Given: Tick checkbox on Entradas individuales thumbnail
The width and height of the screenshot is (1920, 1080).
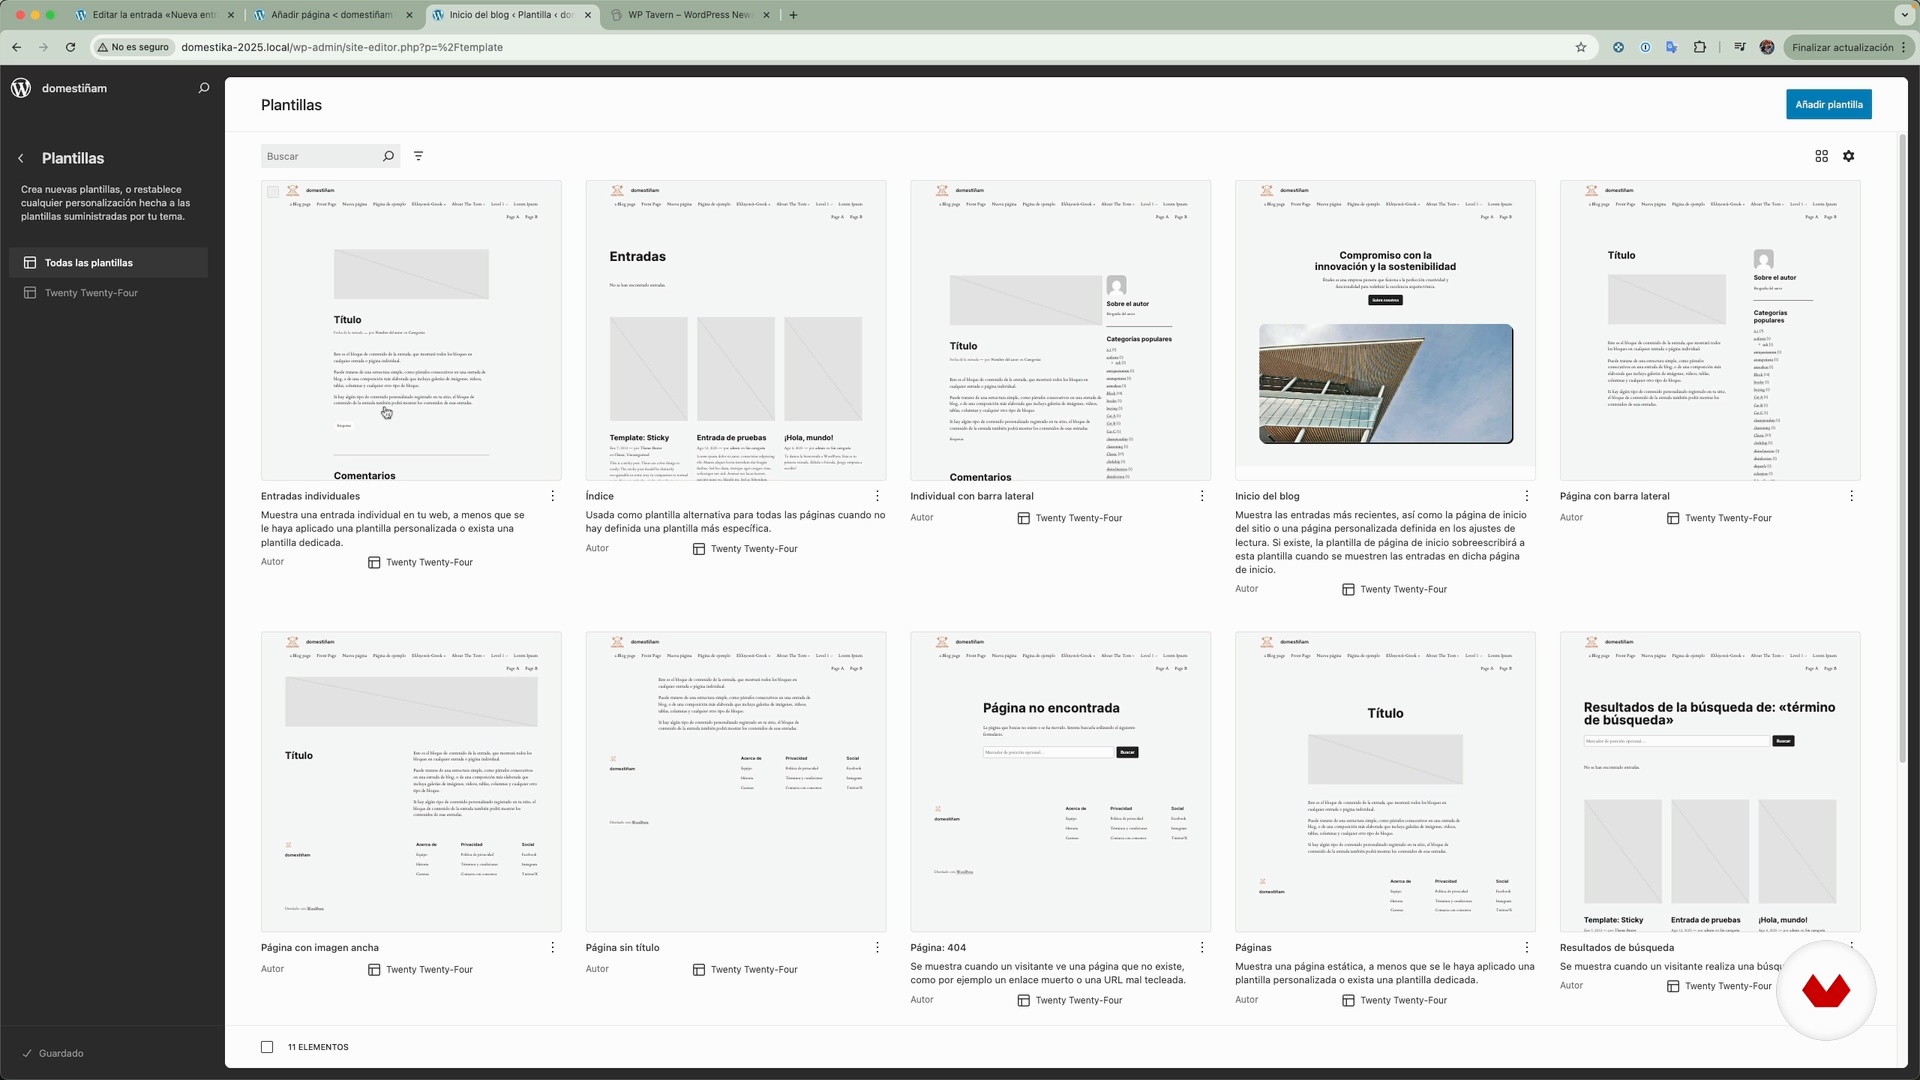Looking at the screenshot, I should pyautogui.click(x=273, y=192).
